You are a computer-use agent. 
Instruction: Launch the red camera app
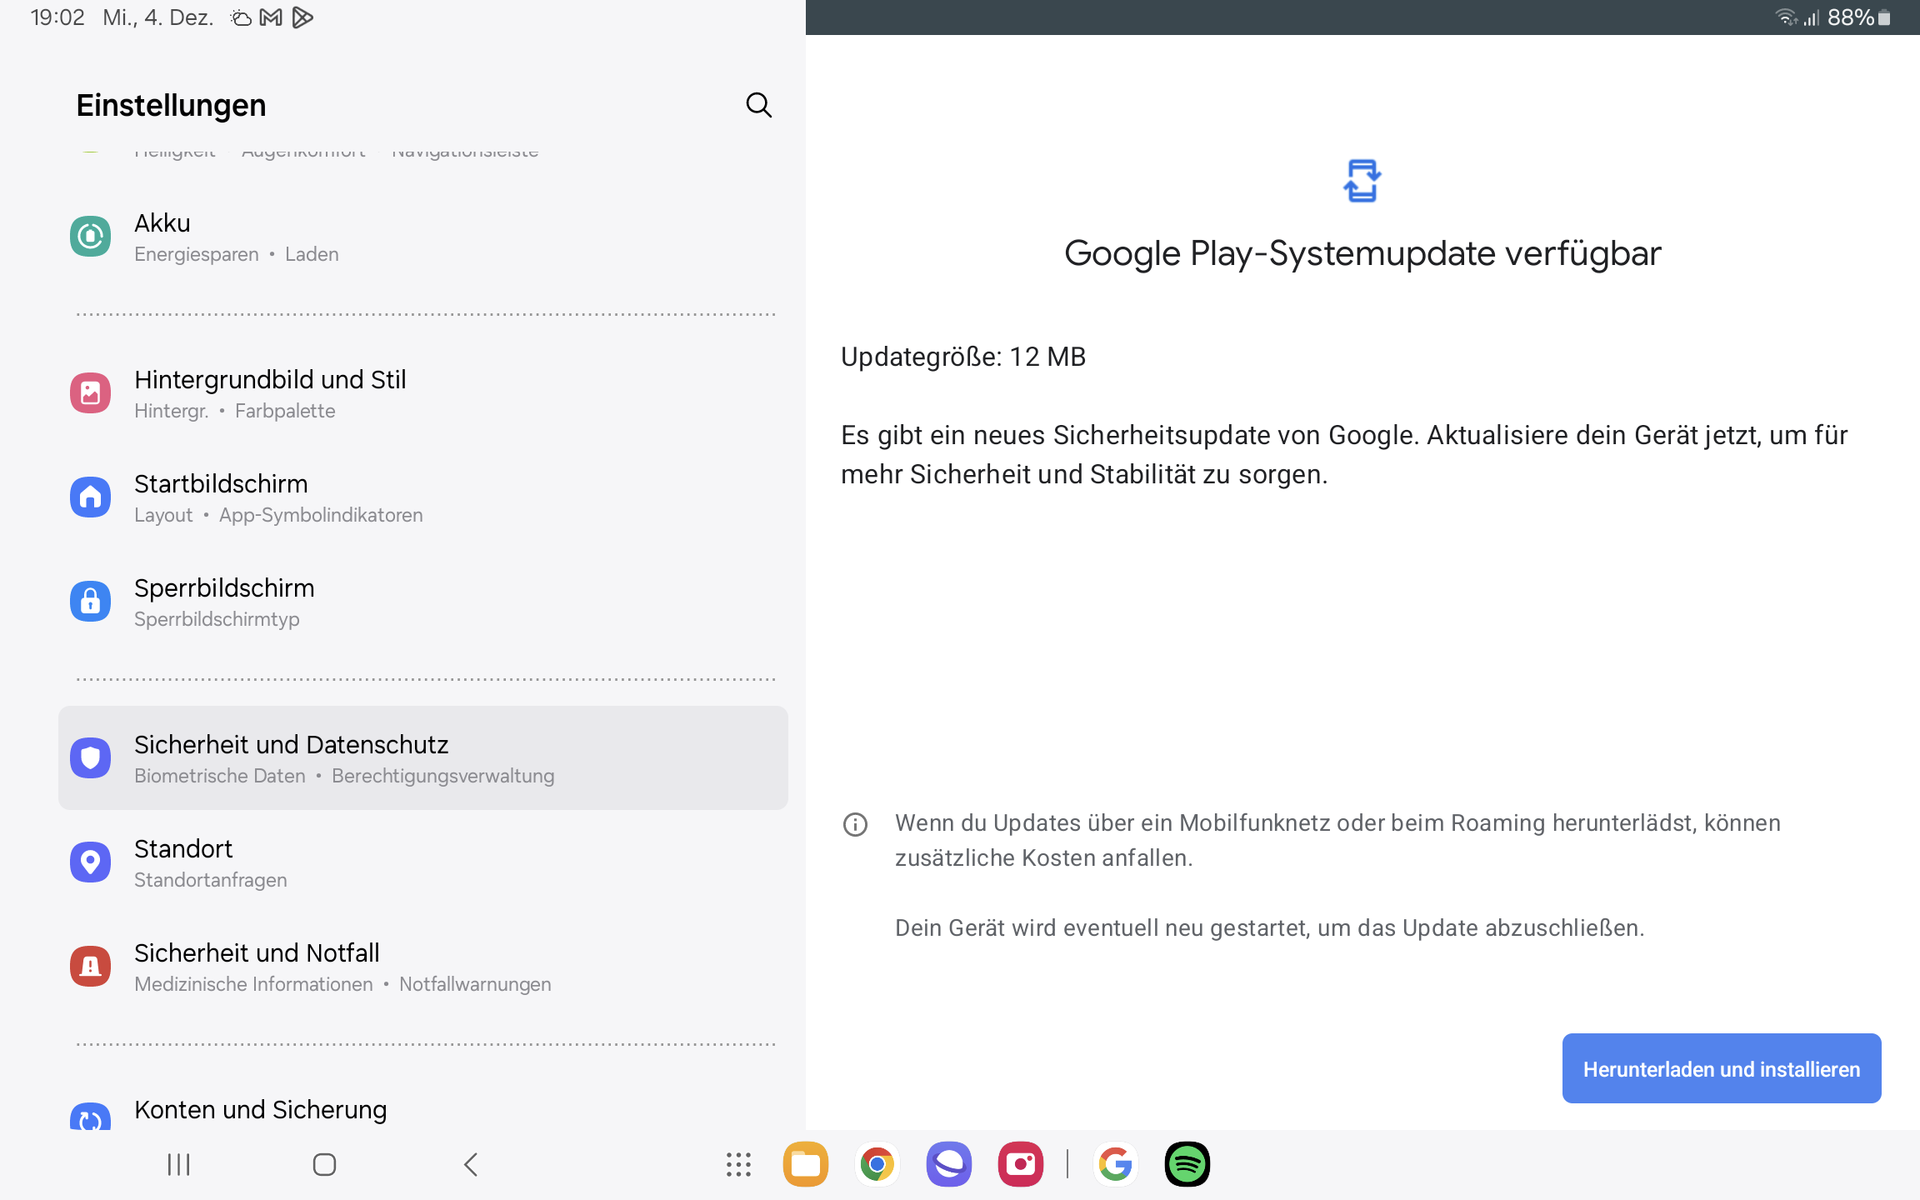(1020, 1164)
